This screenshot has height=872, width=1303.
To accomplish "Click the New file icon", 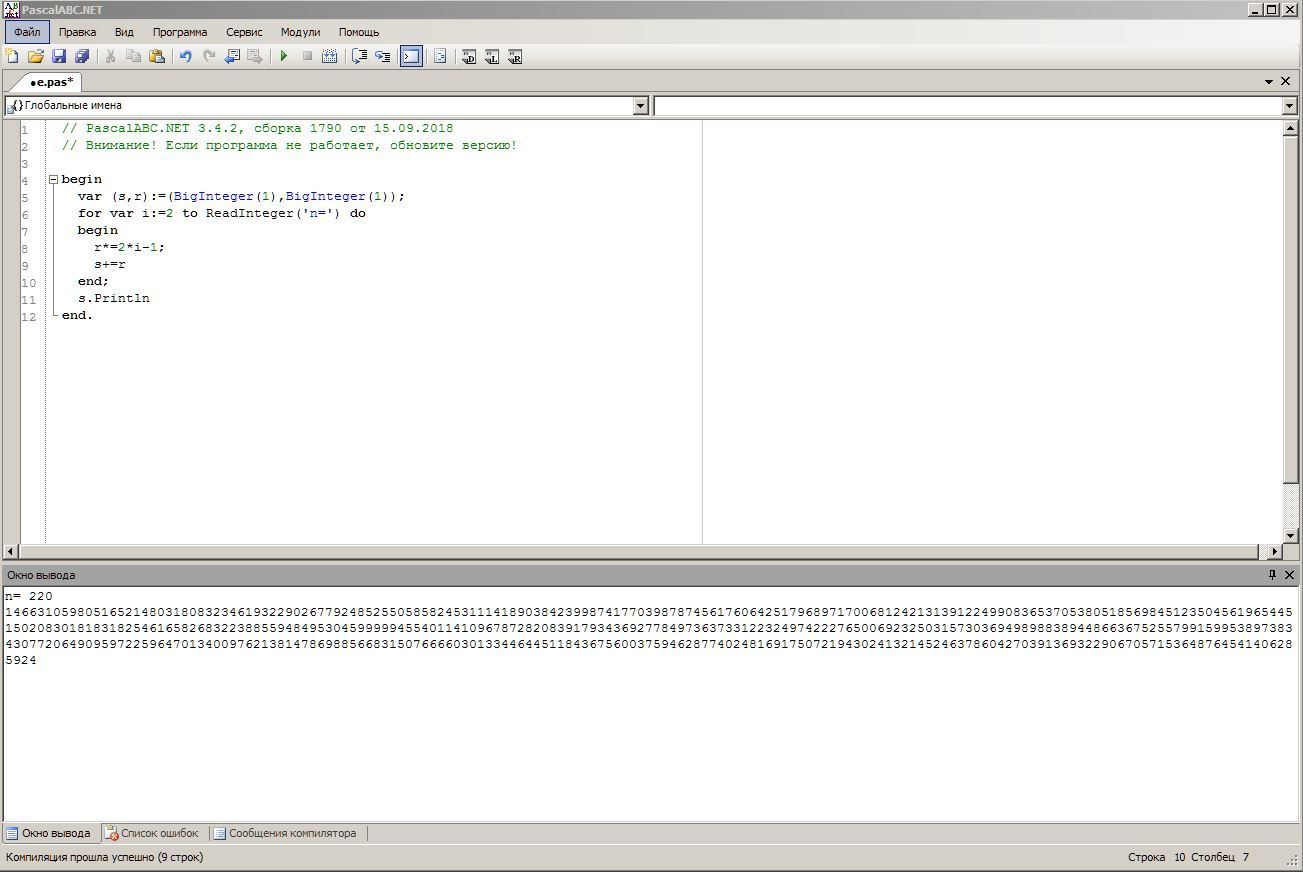I will pos(12,57).
